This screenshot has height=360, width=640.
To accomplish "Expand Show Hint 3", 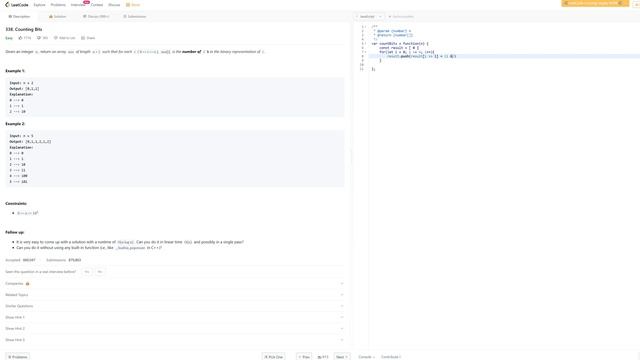I will (174, 340).
